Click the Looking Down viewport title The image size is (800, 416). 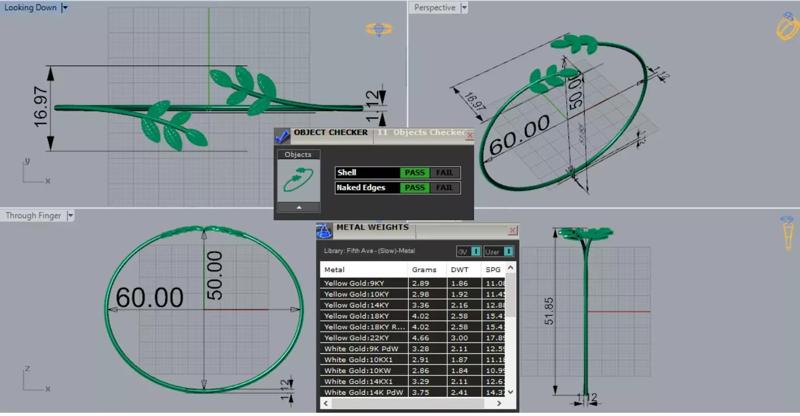[30, 8]
